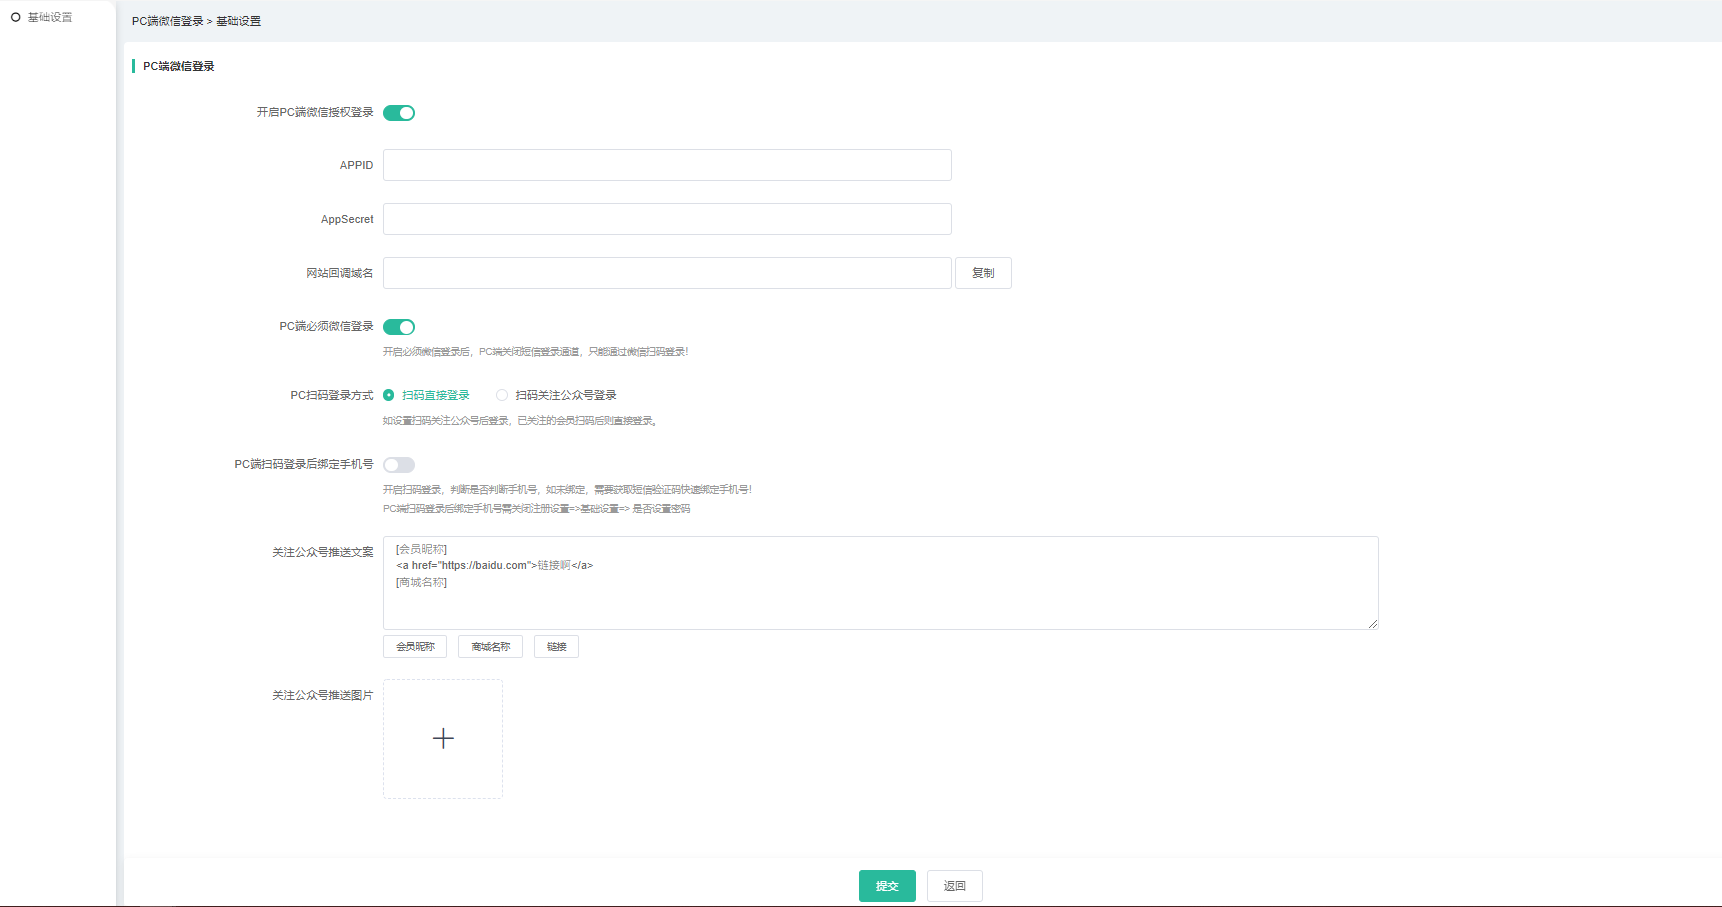The width and height of the screenshot is (1722, 907).
Task: Click inside the 关注公众号推送文案 textarea
Action: point(880,600)
